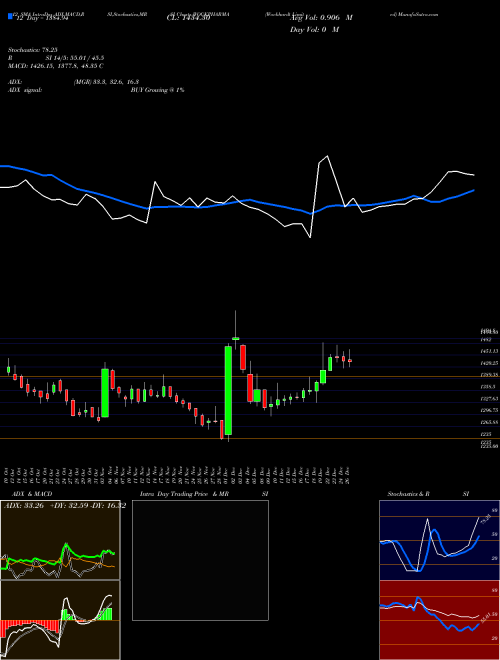Click the last red candle on 26 Dec
The height and width of the screenshot is (660, 500).
click(x=350, y=361)
